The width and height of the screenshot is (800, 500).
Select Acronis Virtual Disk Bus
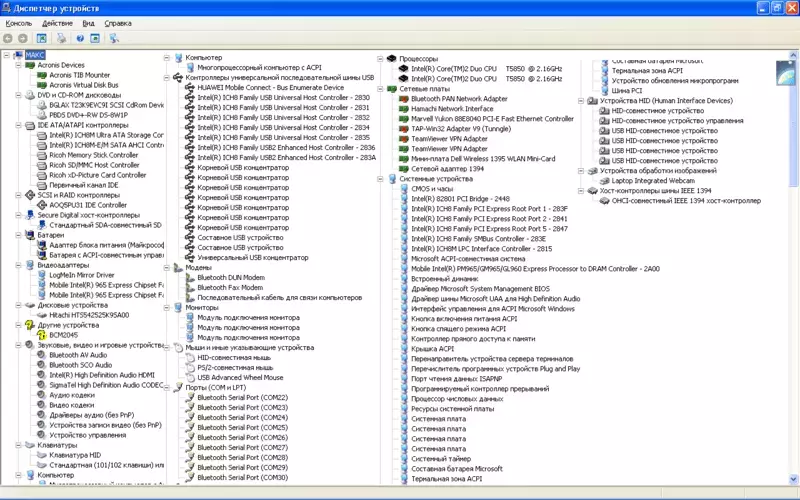click(84, 85)
